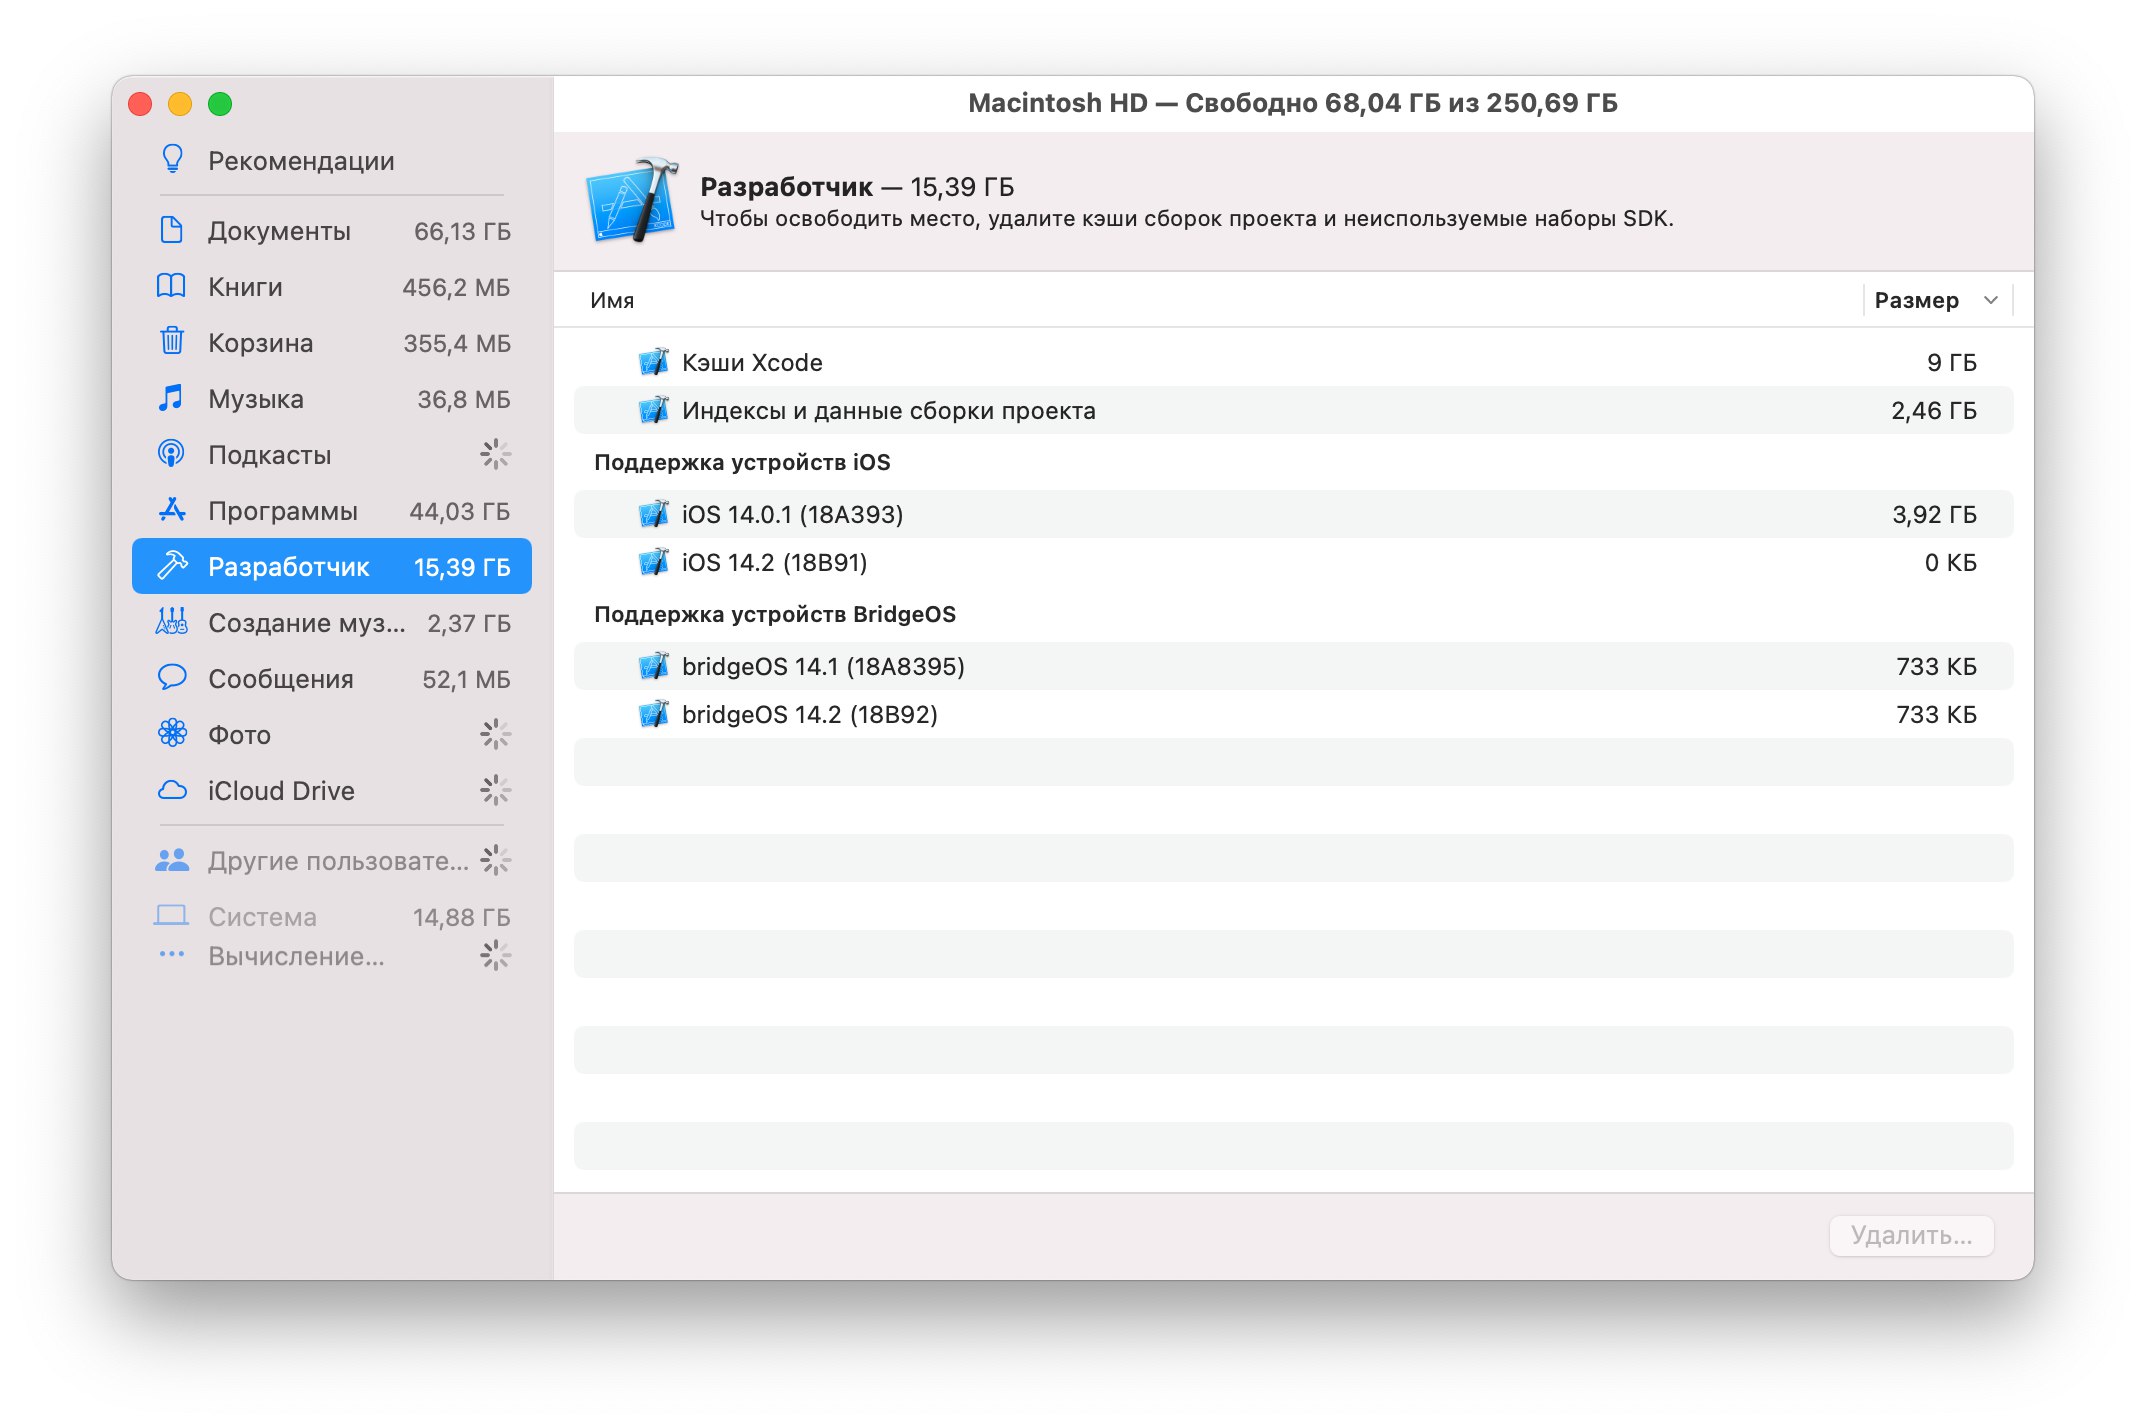Click the Корзина trash icon

pyautogui.click(x=172, y=342)
